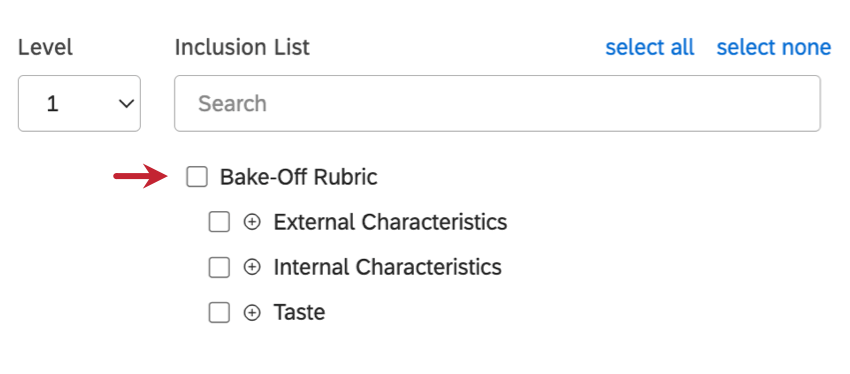Tick the External Characteristics checkbox
Screen dimensions: 850x374
219,222
